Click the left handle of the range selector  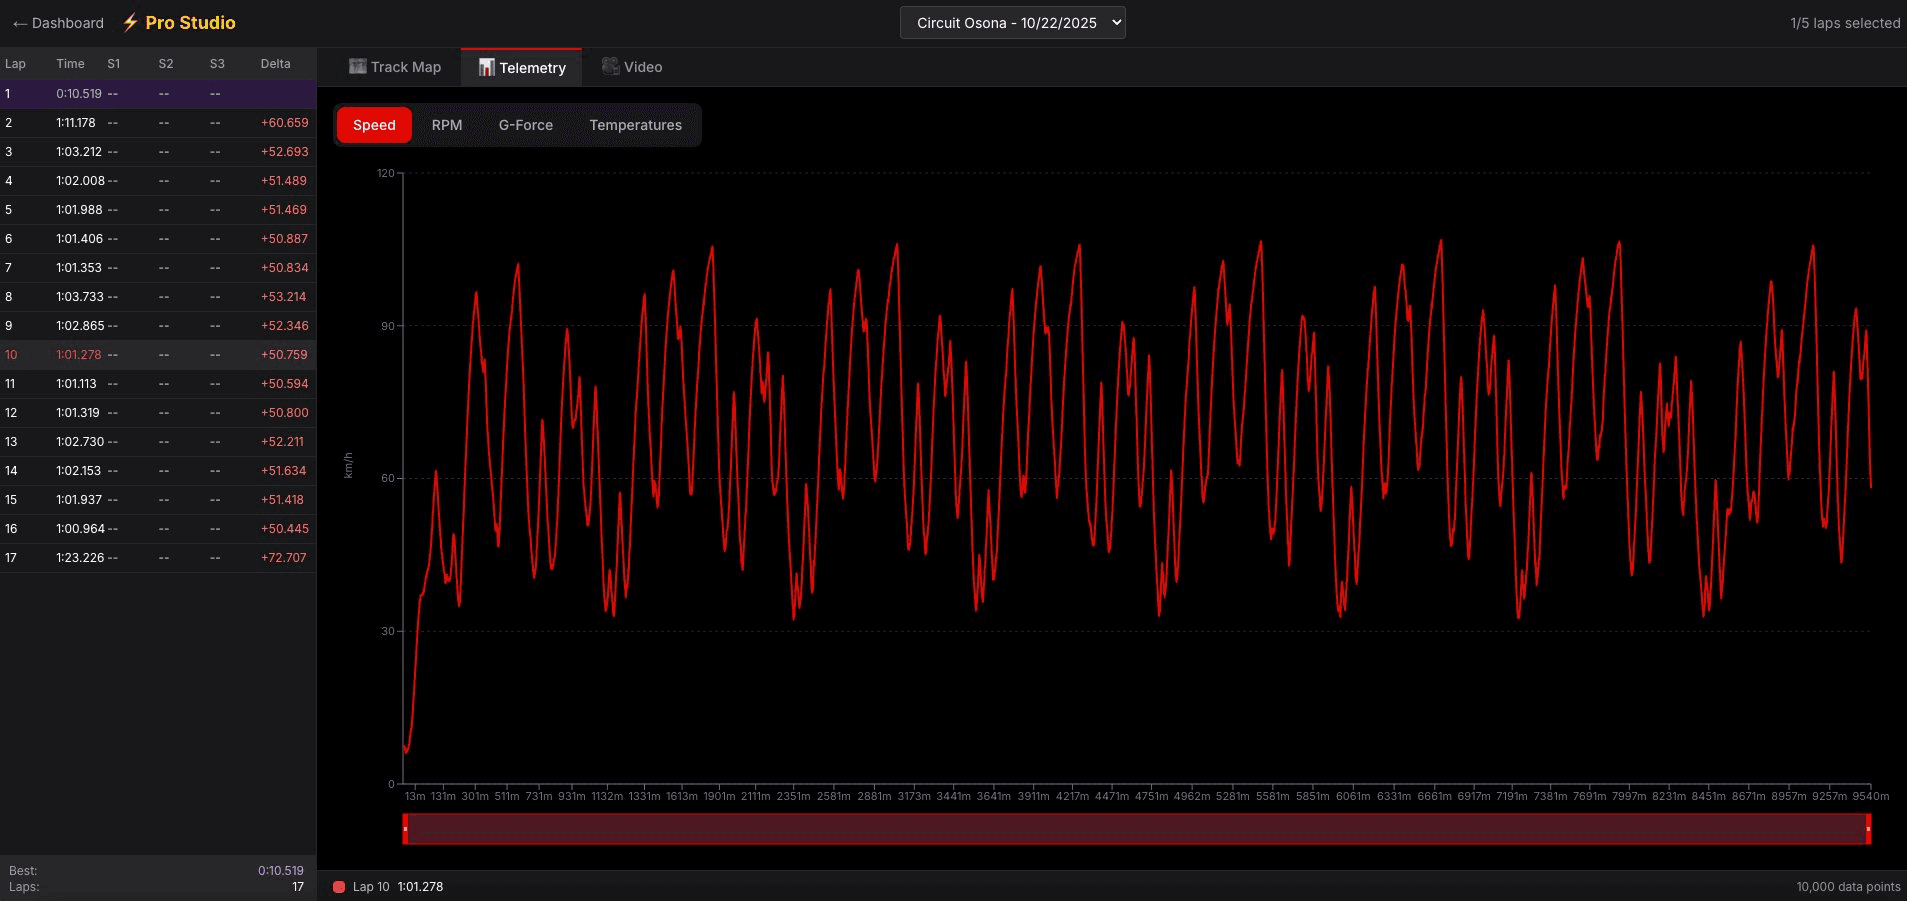407,829
